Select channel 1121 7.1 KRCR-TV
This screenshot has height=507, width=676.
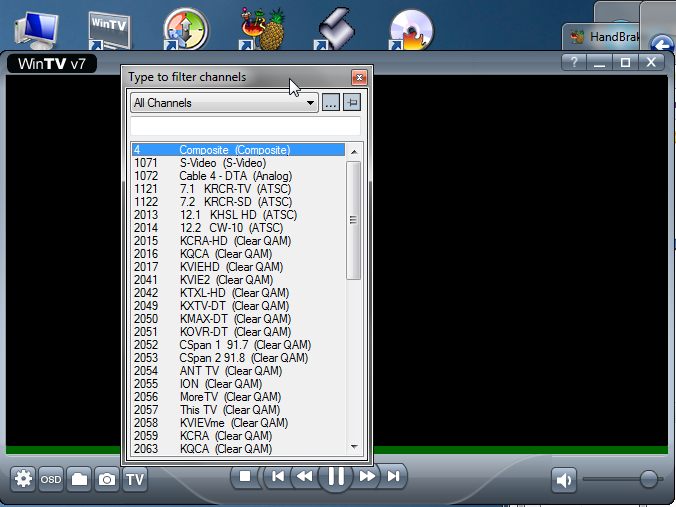(x=238, y=189)
